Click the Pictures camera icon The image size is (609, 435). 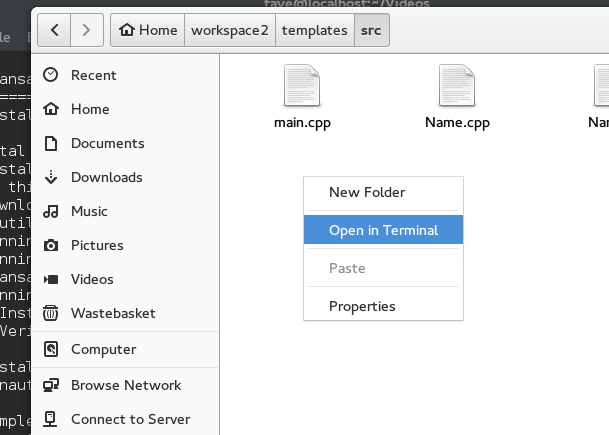click(x=51, y=245)
